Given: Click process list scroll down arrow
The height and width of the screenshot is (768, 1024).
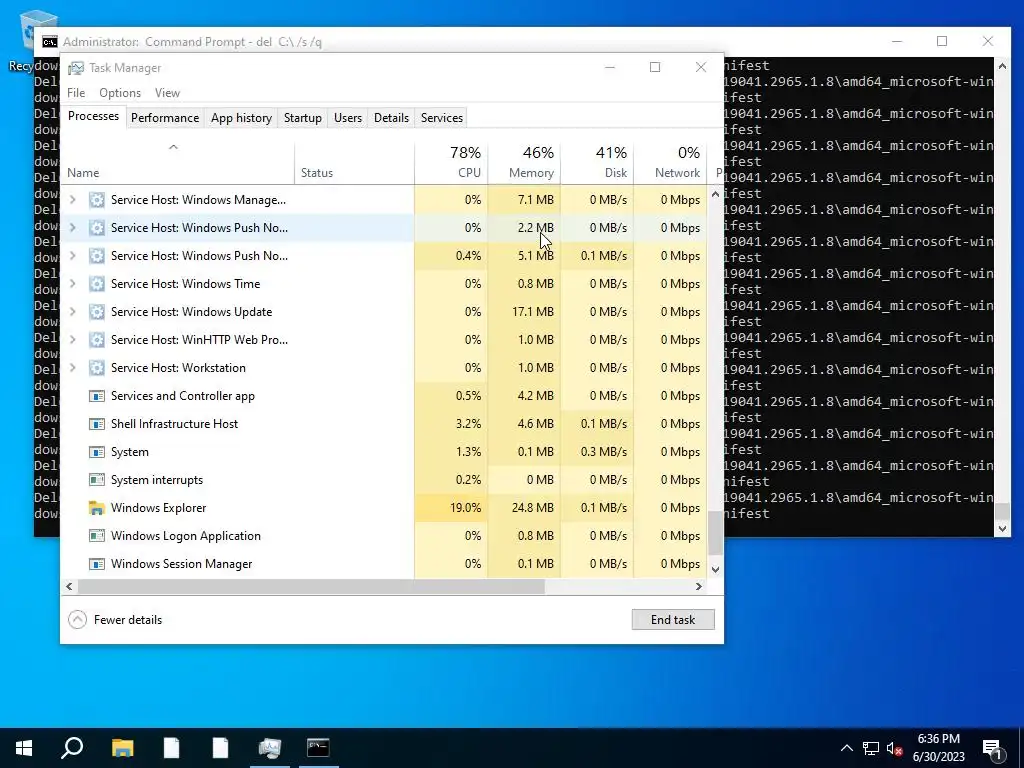Looking at the screenshot, I should coord(715,569).
